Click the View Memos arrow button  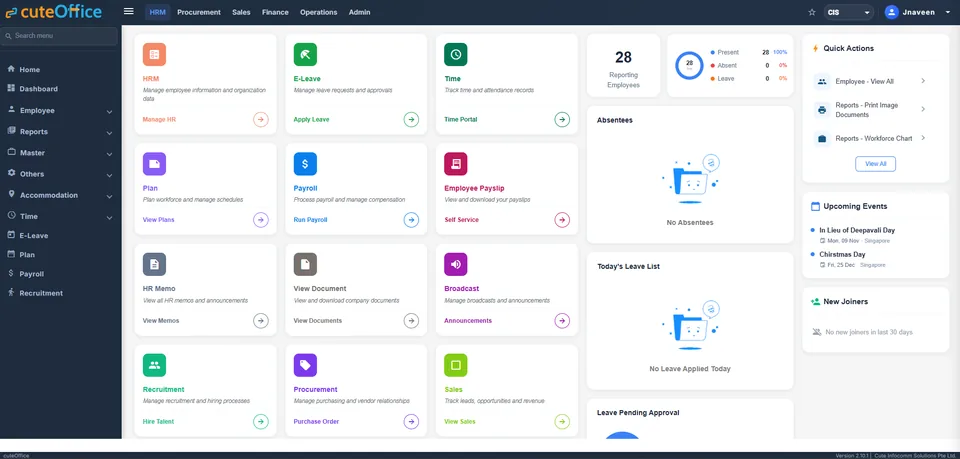tap(261, 321)
